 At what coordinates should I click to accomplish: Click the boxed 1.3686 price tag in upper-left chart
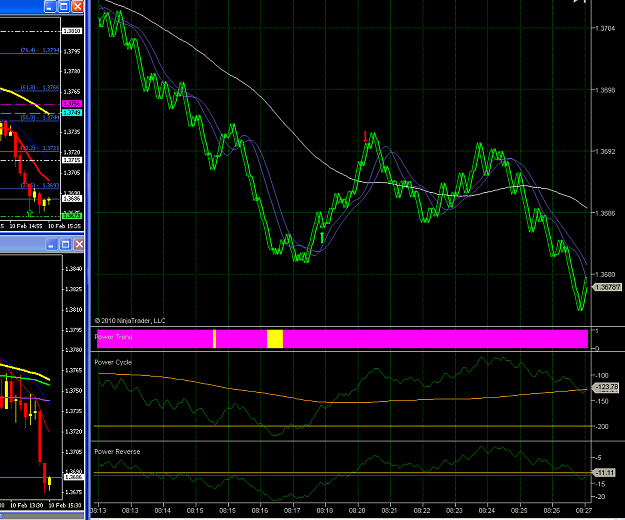72,198
